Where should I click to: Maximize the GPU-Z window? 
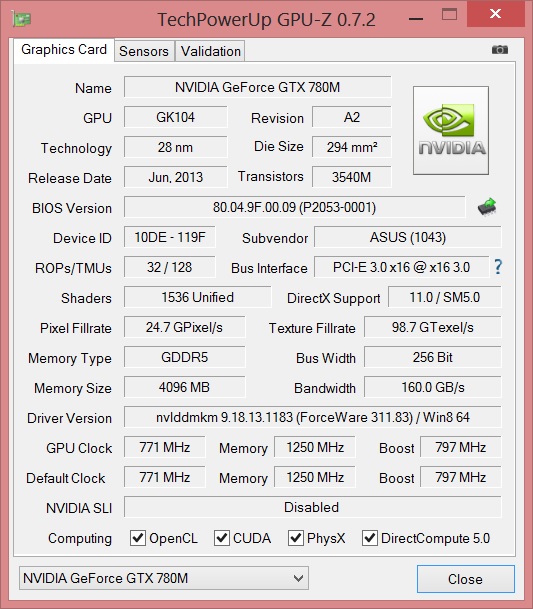[449, 15]
